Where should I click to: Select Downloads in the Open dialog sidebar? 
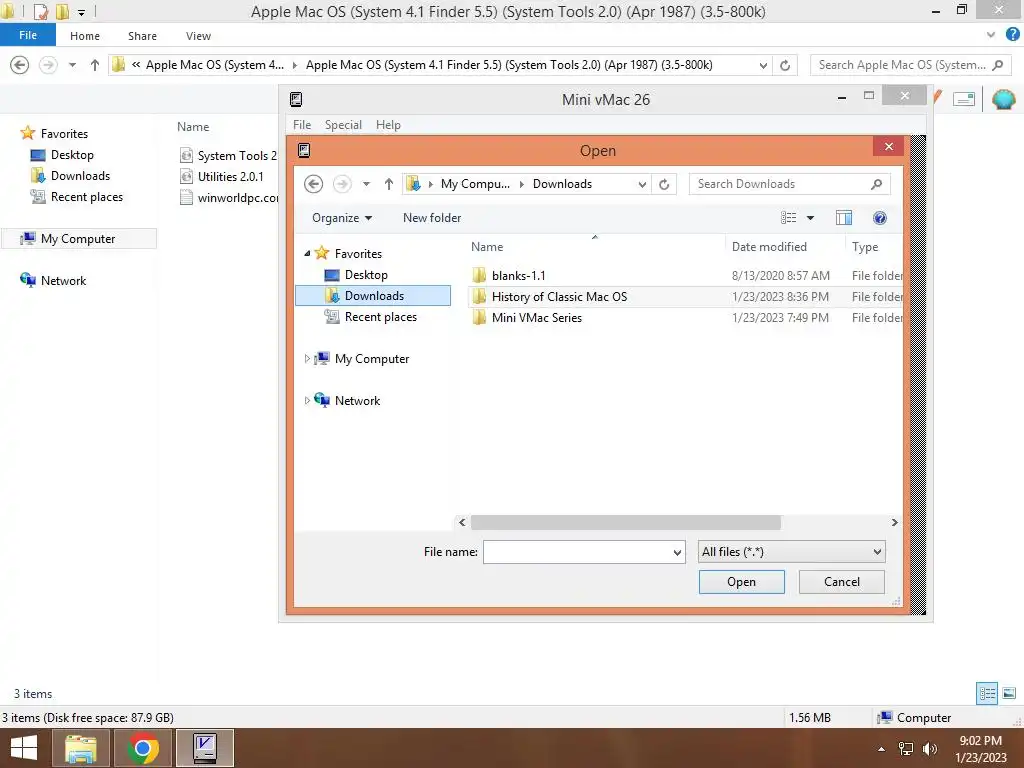(373, 296)
